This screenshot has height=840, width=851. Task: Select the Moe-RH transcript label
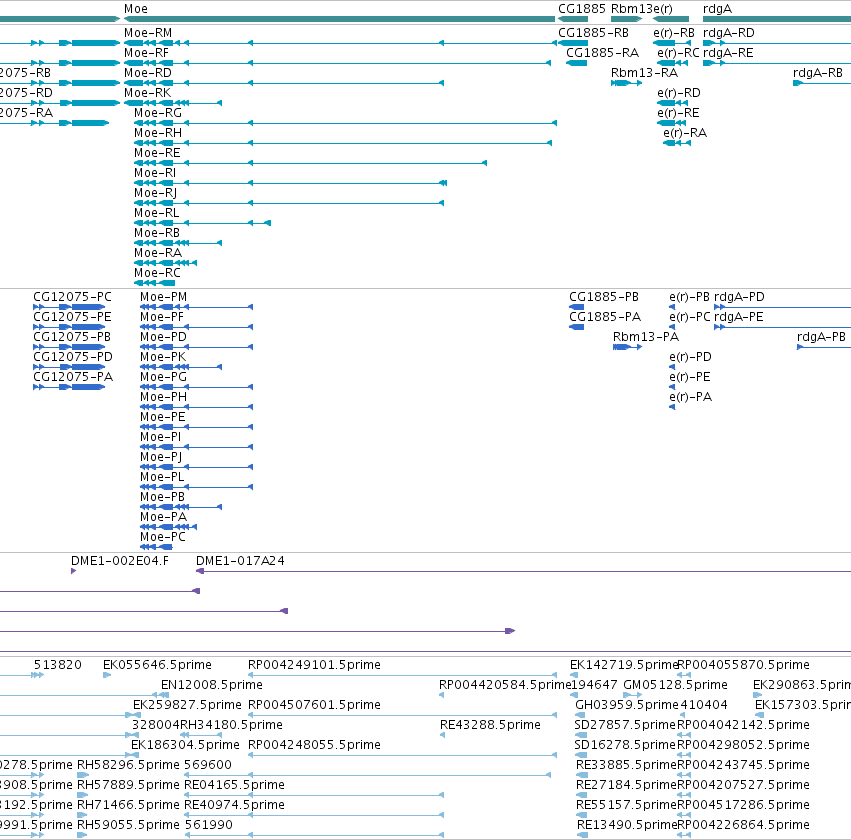point(158,133)
